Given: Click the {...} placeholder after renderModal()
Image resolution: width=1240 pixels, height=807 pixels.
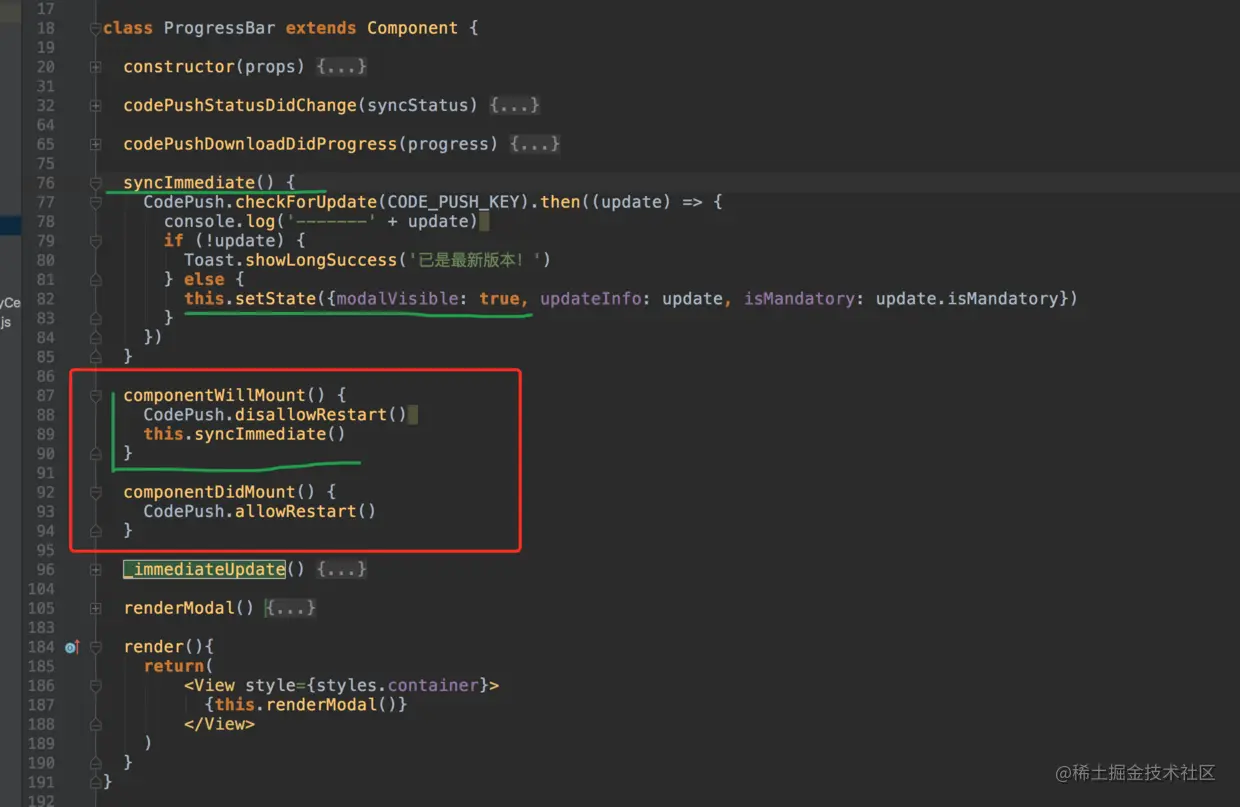Looking at the screenshot, I should (291, 608).
